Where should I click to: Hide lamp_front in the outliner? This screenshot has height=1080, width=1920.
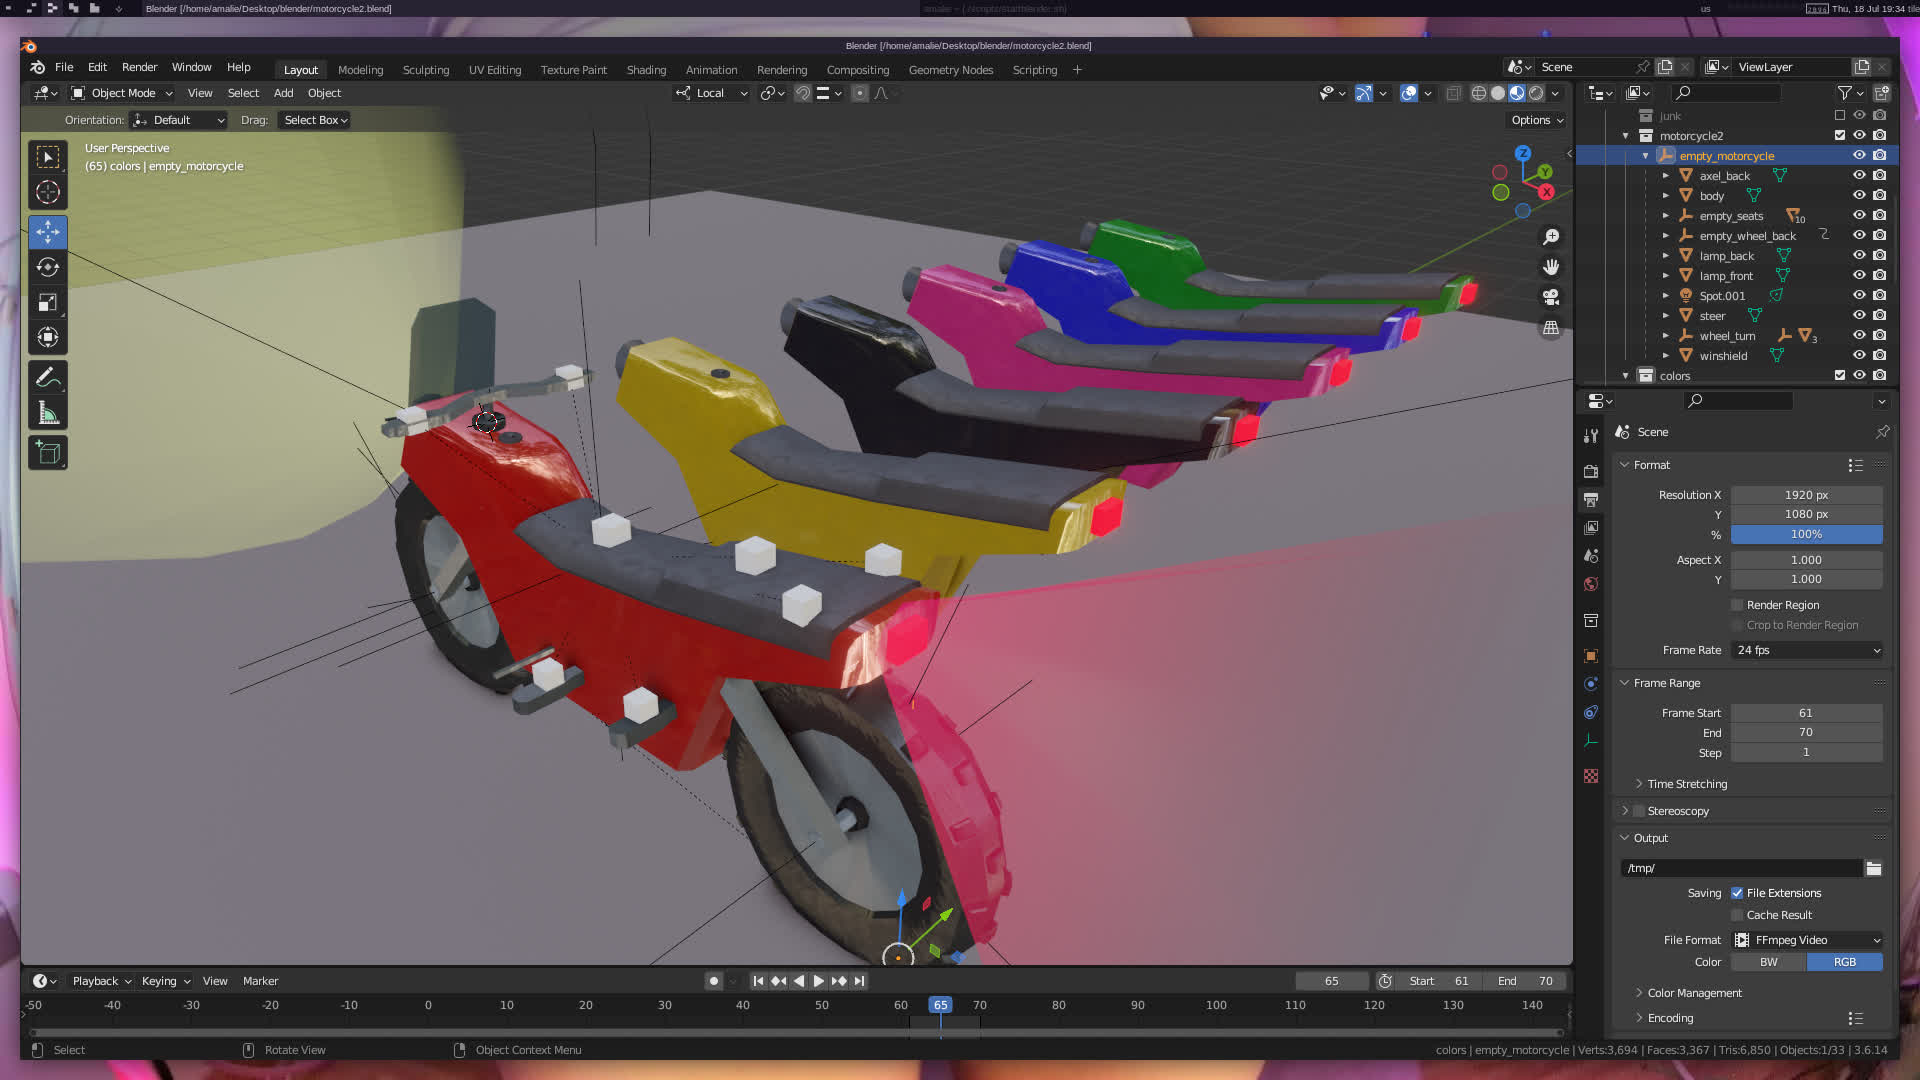(1859, 275)
